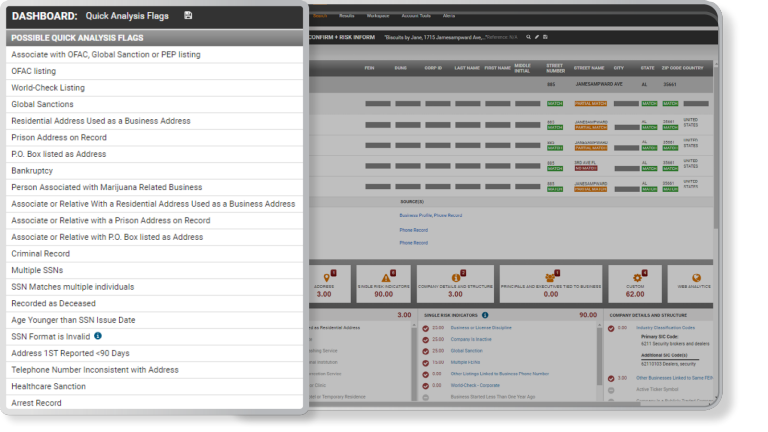
Task: Open the Custom gear score tile
Action: coord(636,282)
